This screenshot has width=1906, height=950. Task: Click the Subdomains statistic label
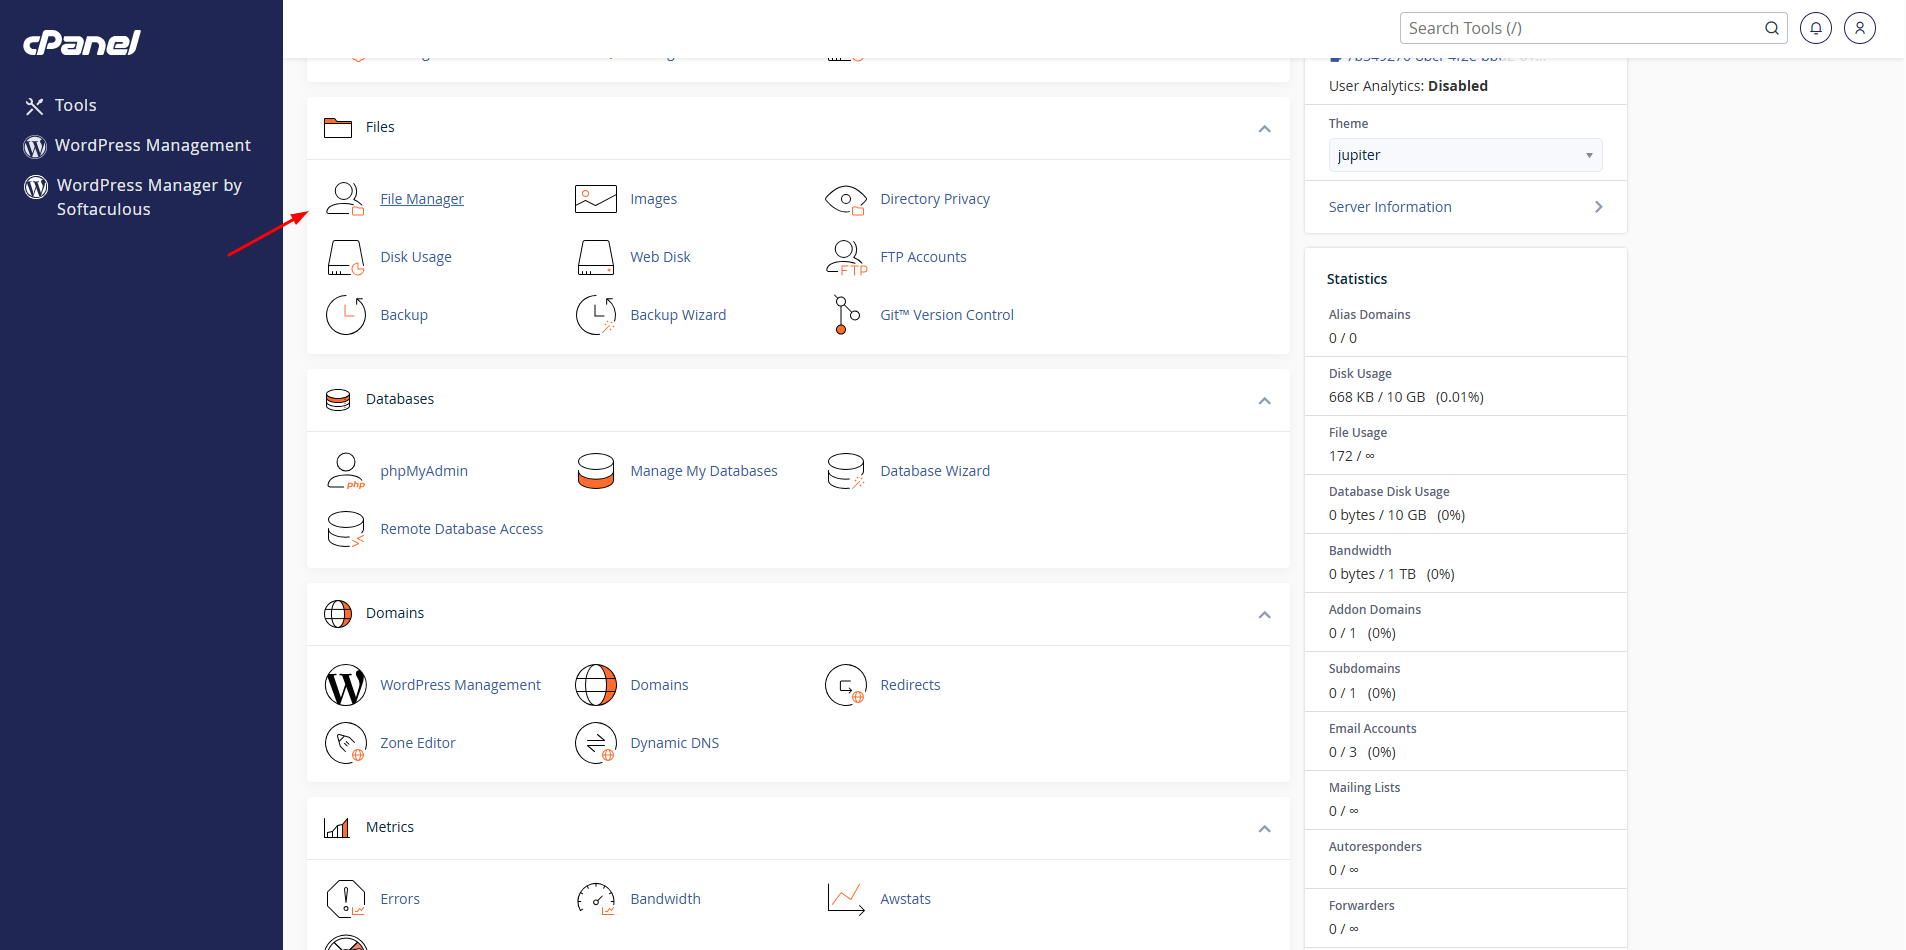[1365, 668]
